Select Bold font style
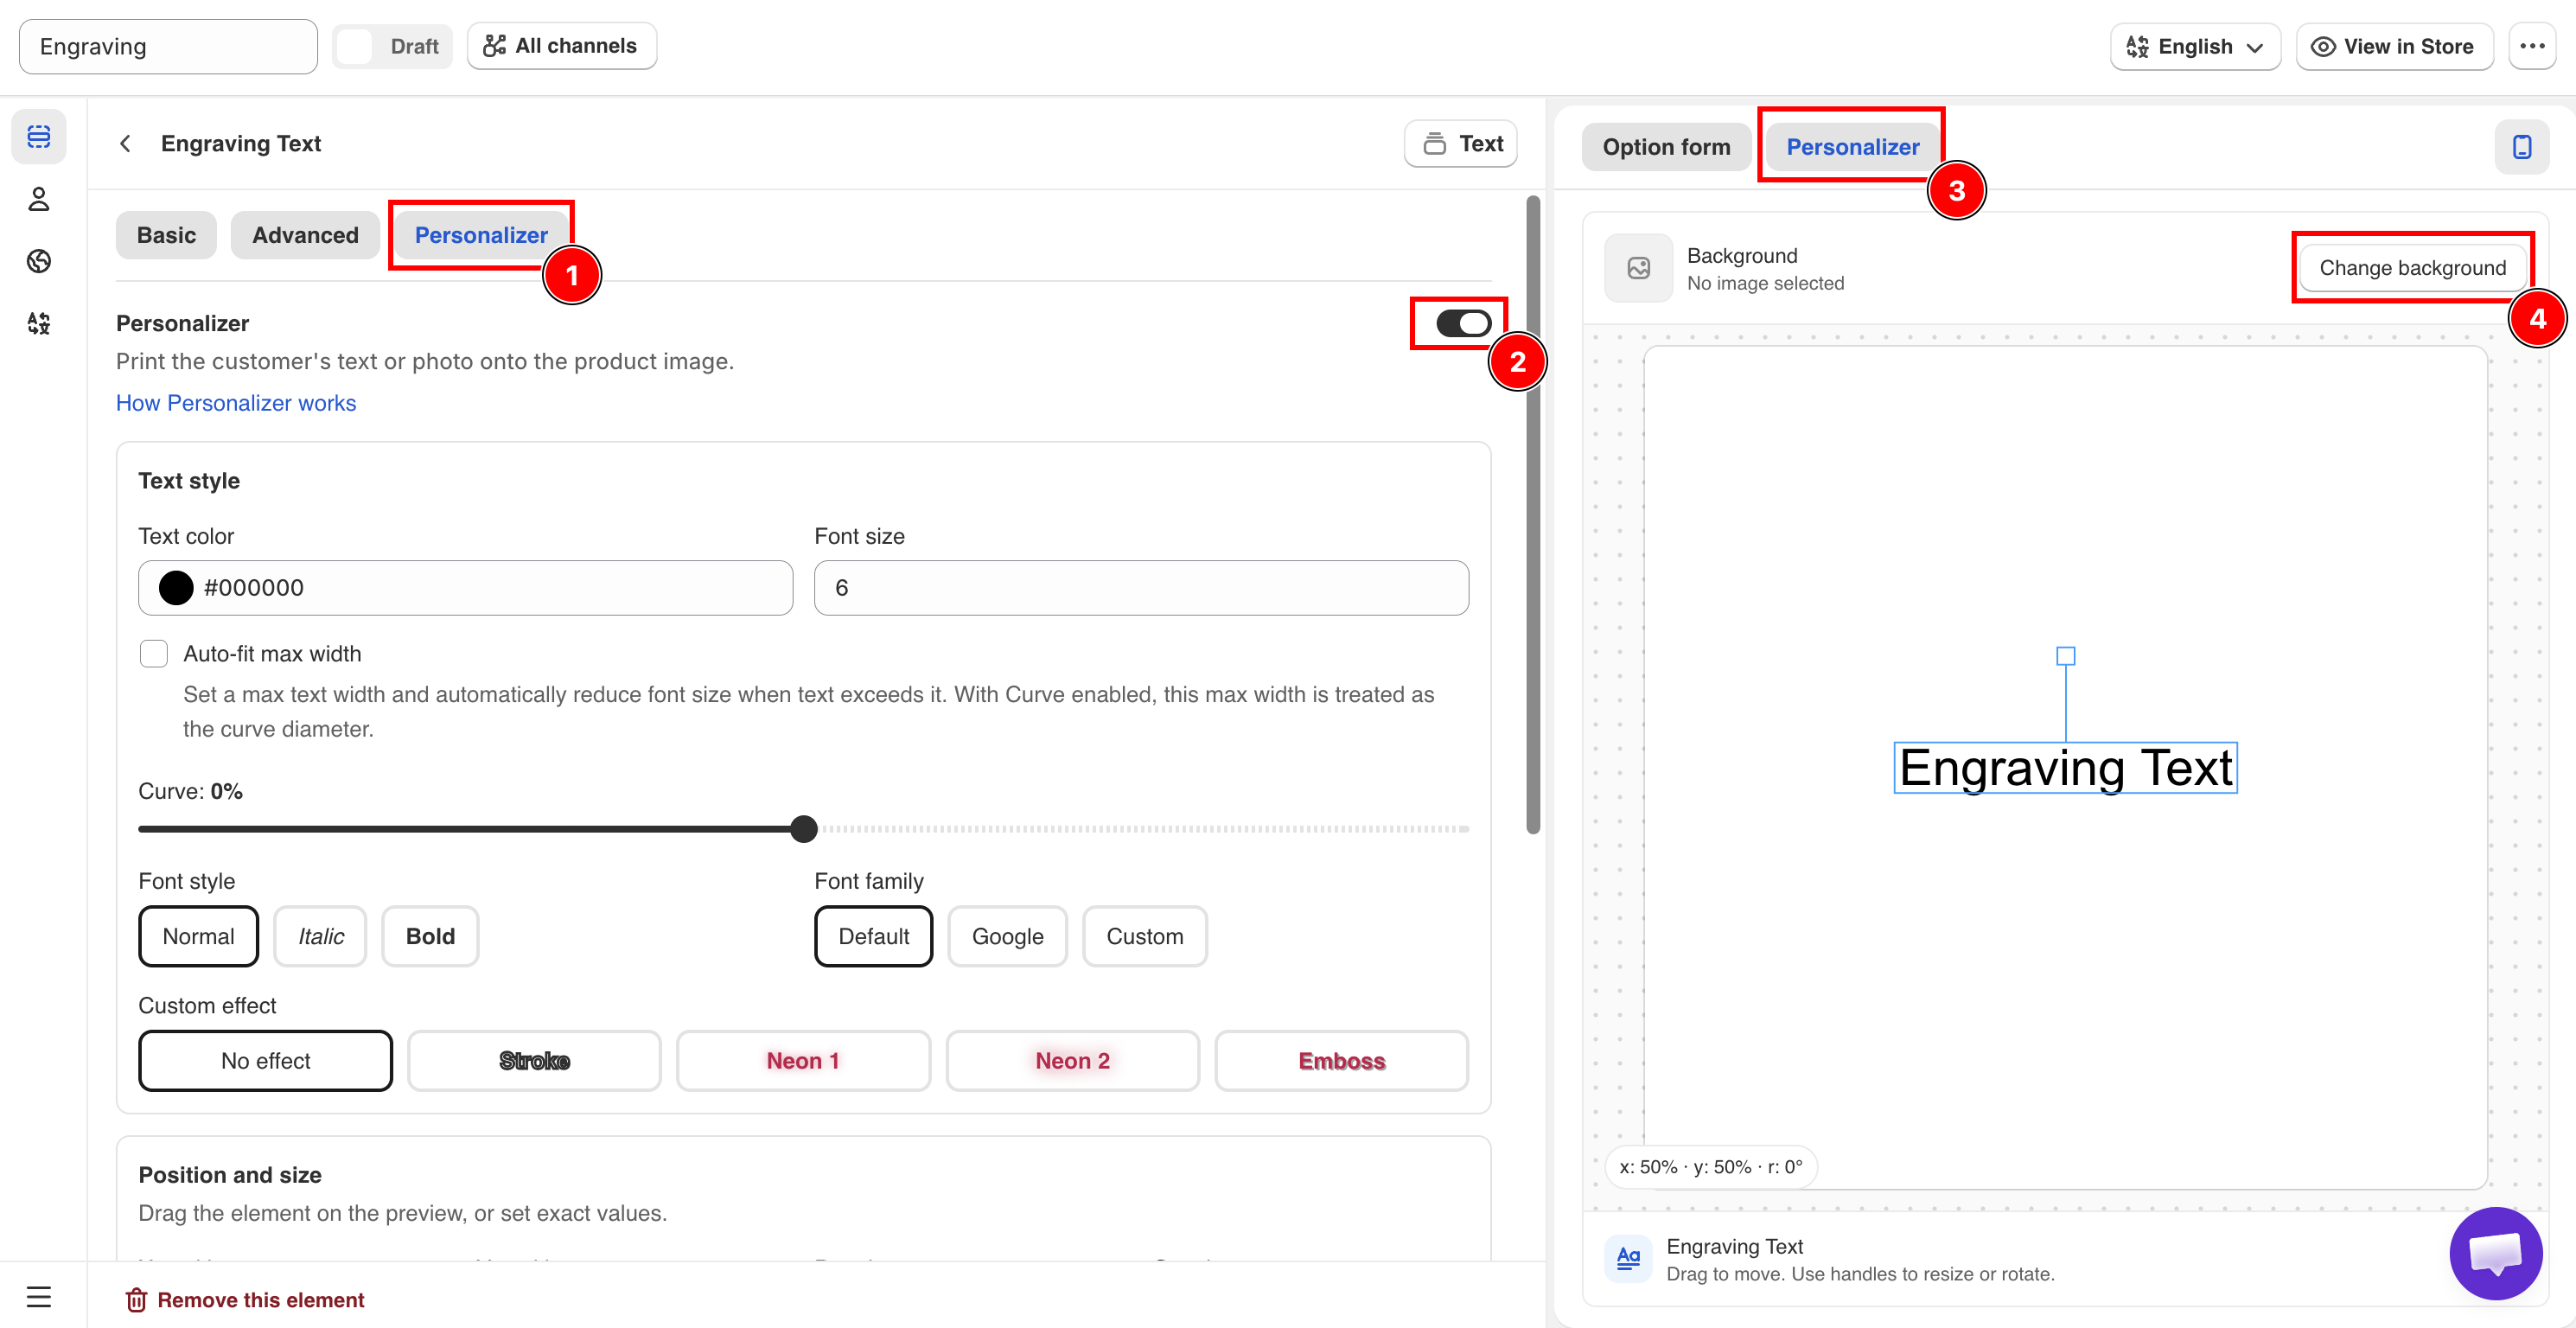The height and width of the screenshot is (1328, 2576). coord(430,936)
